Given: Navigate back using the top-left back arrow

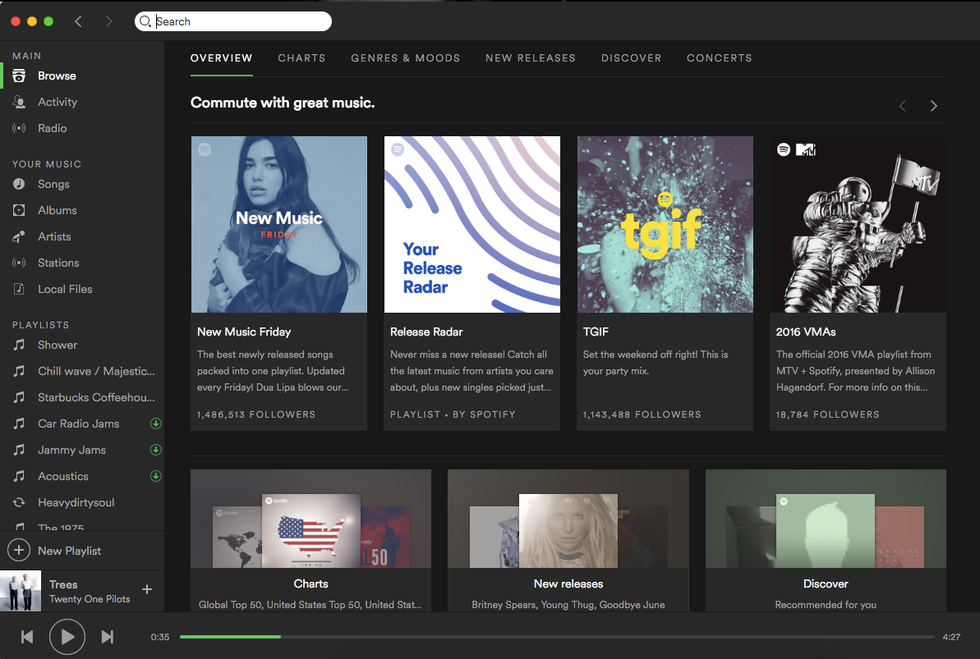Looking at the screenshot, I should [79, 21].
